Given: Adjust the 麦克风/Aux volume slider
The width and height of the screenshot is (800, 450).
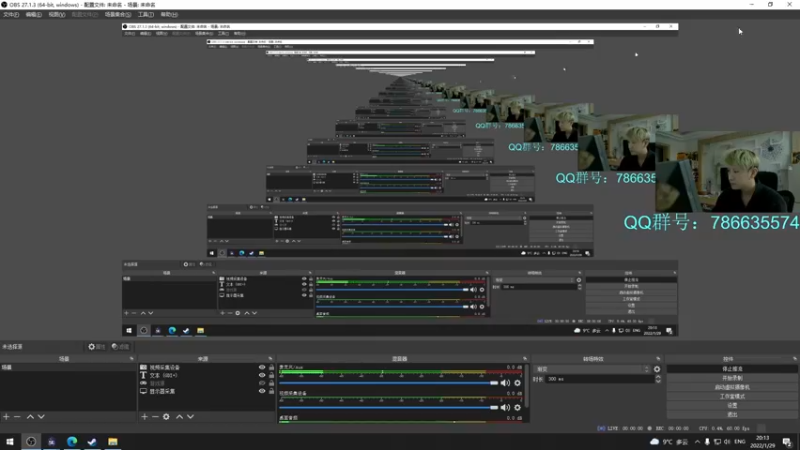Looking at the screenshot, I should pyautogui.click(x=389, y=383).
